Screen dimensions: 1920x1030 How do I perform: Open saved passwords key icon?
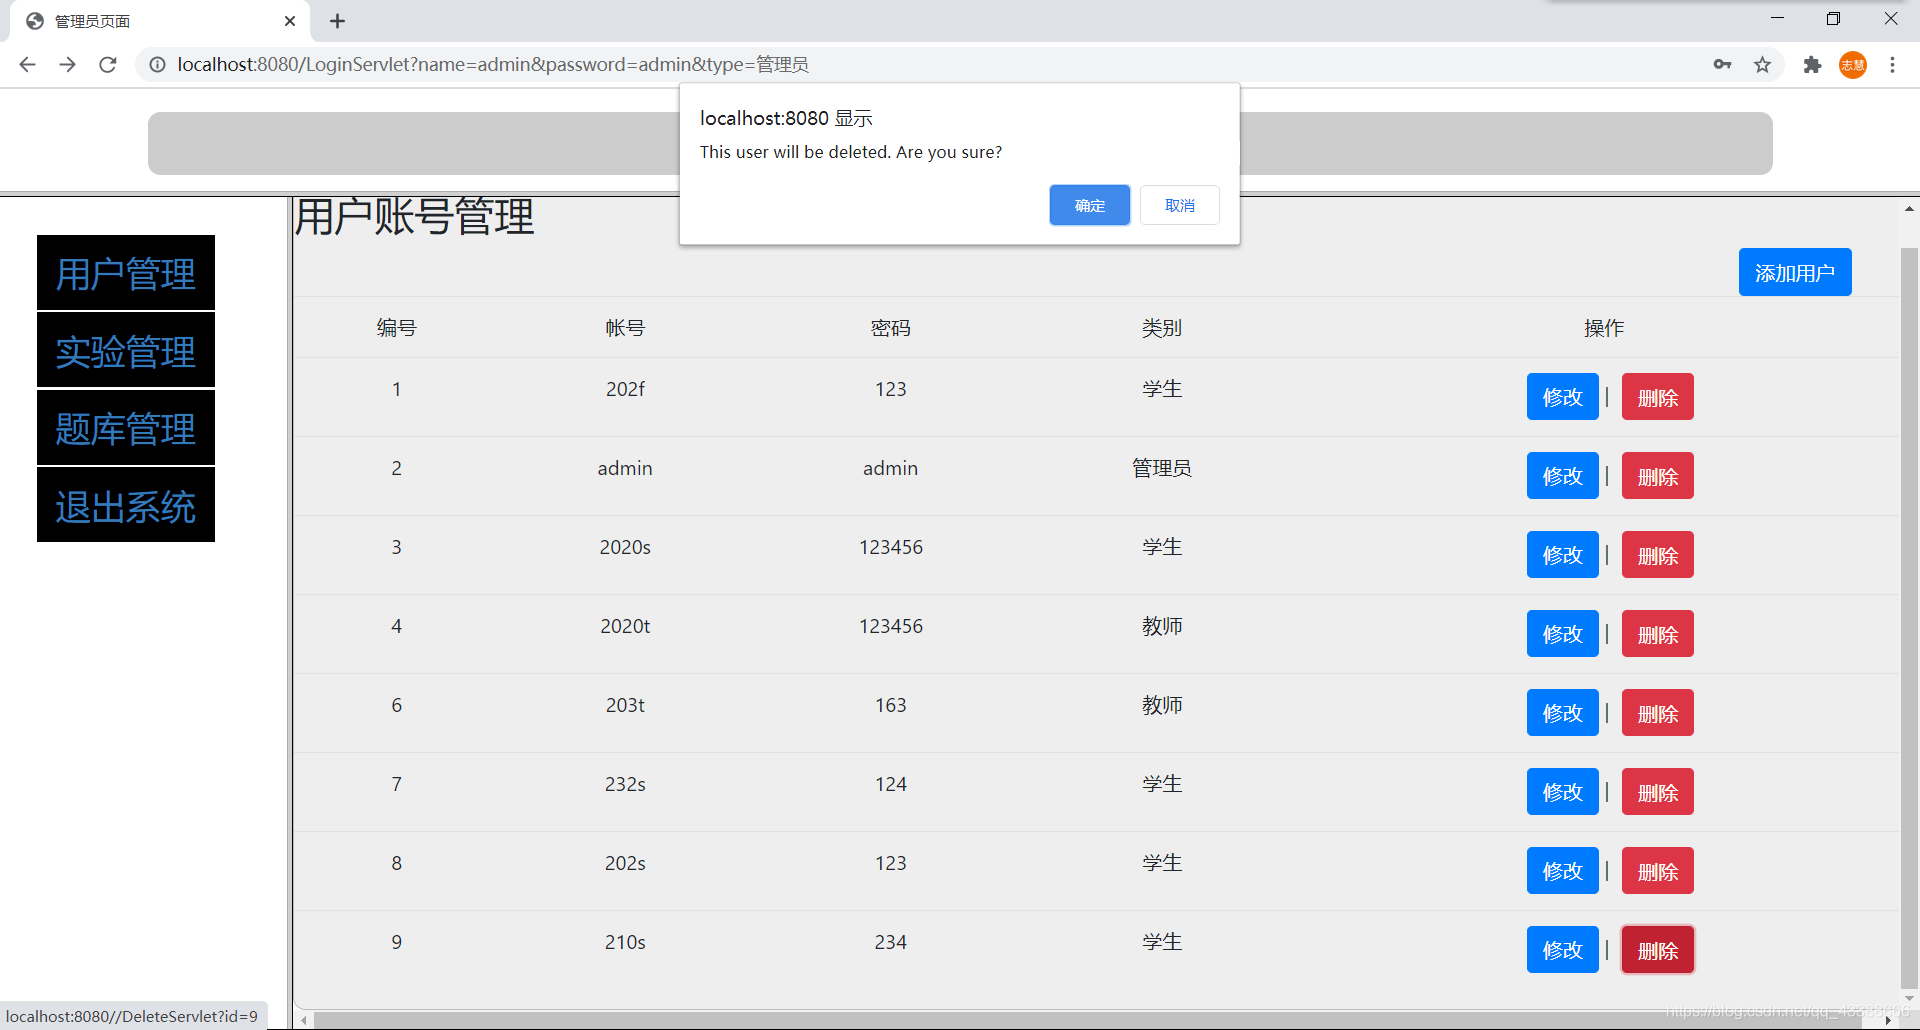tap(1722, 65)
